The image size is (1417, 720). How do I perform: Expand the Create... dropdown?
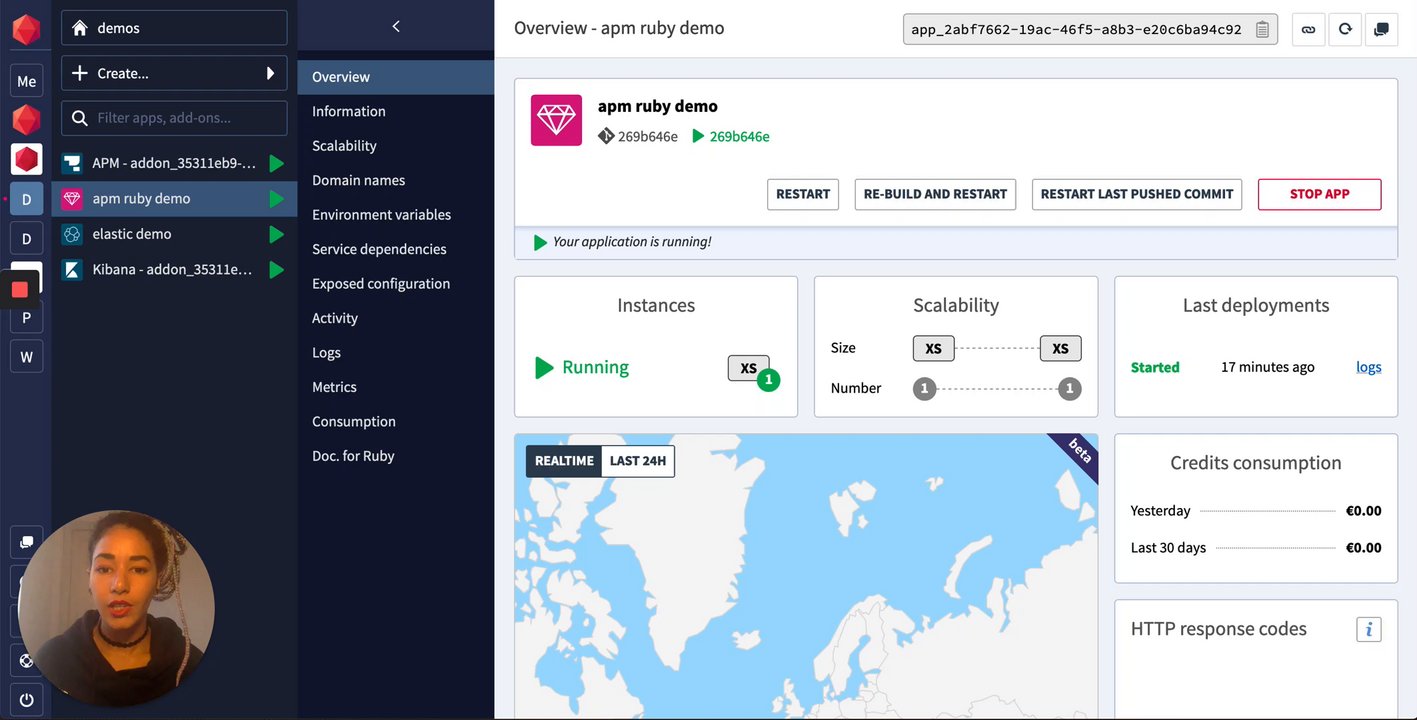tap(174, 73)
